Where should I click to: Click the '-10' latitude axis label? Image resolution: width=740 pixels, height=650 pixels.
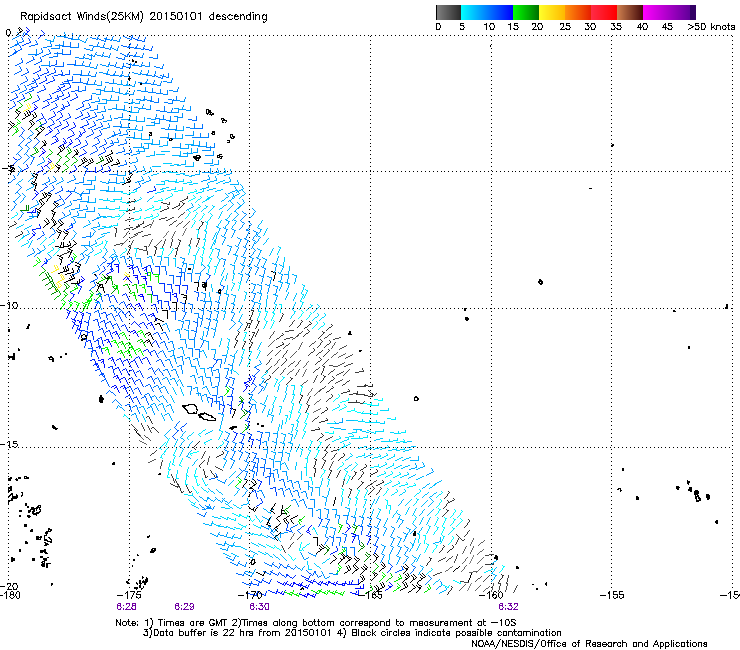9,305
